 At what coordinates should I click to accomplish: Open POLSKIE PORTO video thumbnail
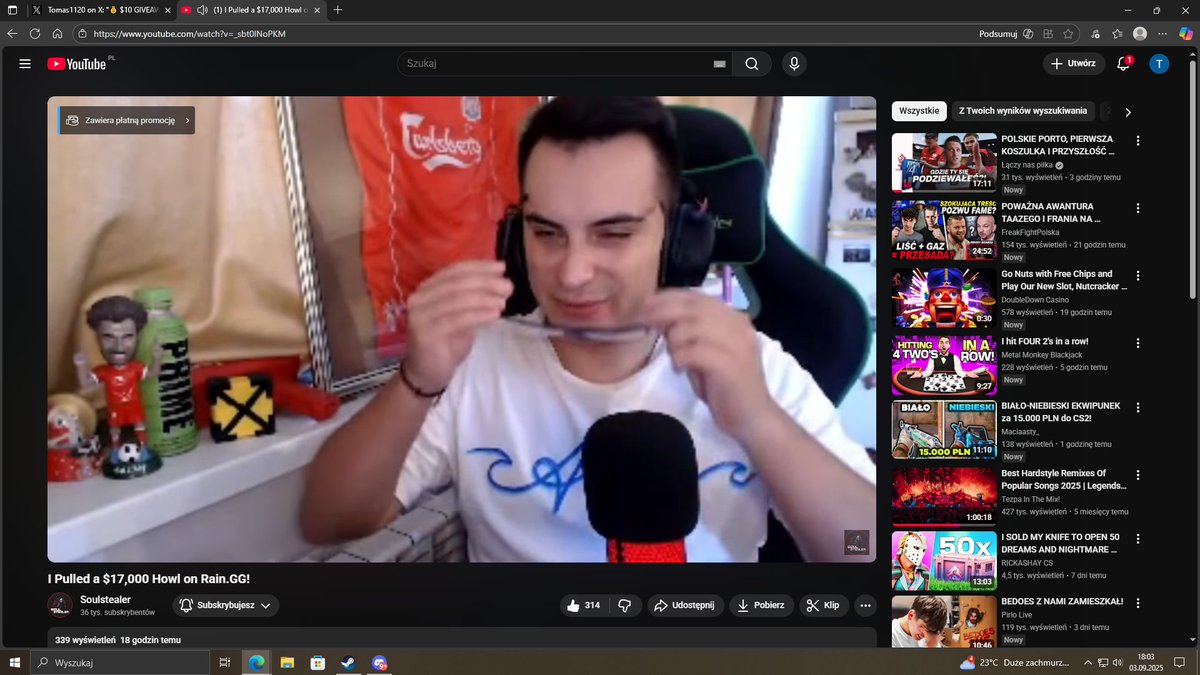tap(944, 162)
